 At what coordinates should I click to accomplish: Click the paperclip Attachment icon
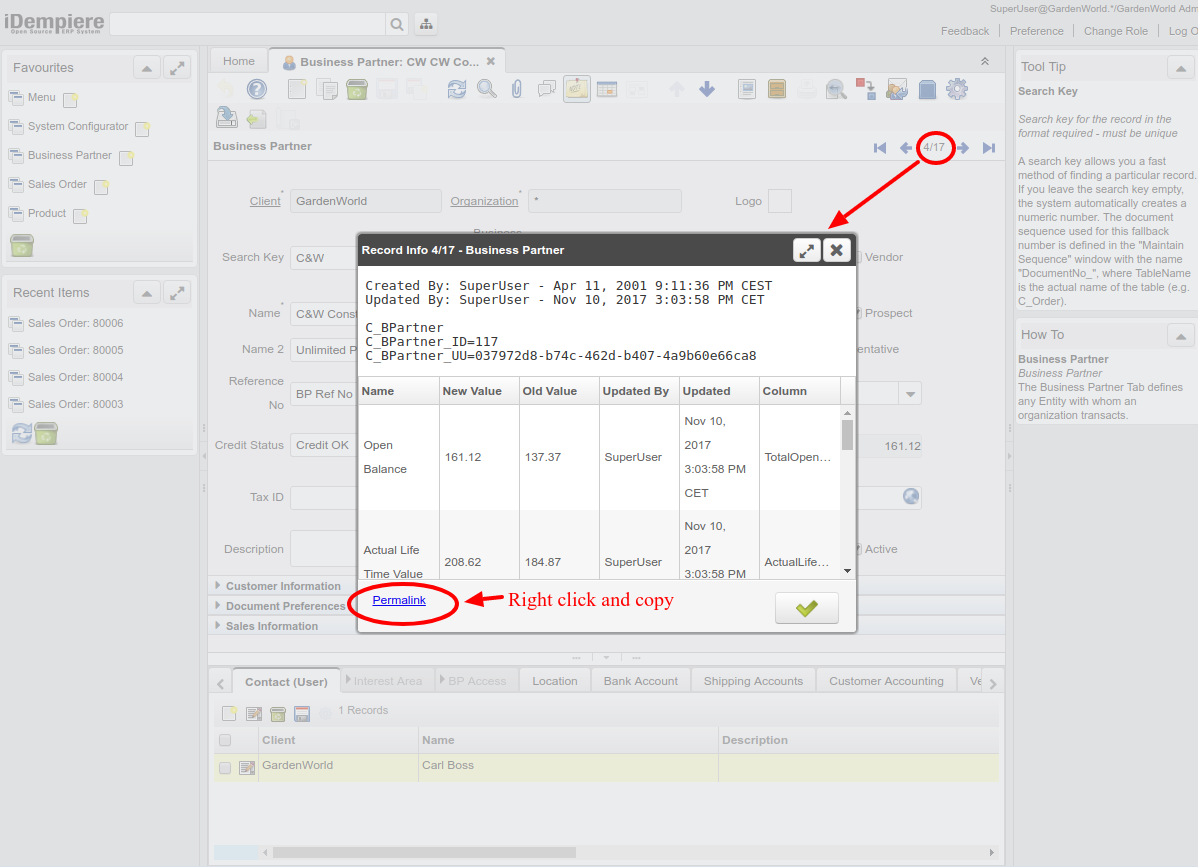coord(516,89)
